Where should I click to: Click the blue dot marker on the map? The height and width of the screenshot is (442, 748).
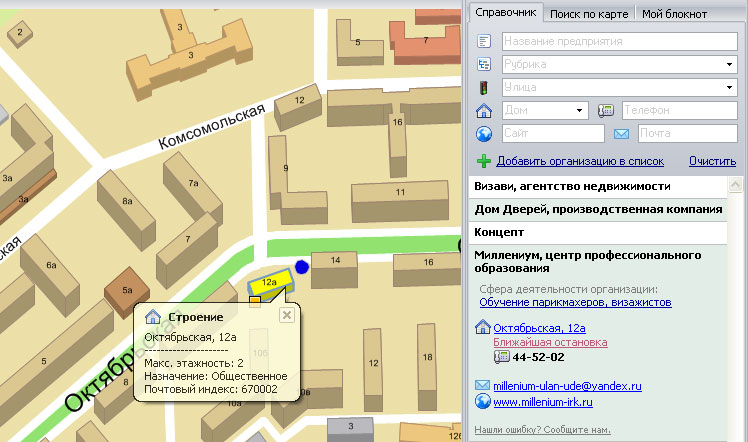[x=302, y=267]
